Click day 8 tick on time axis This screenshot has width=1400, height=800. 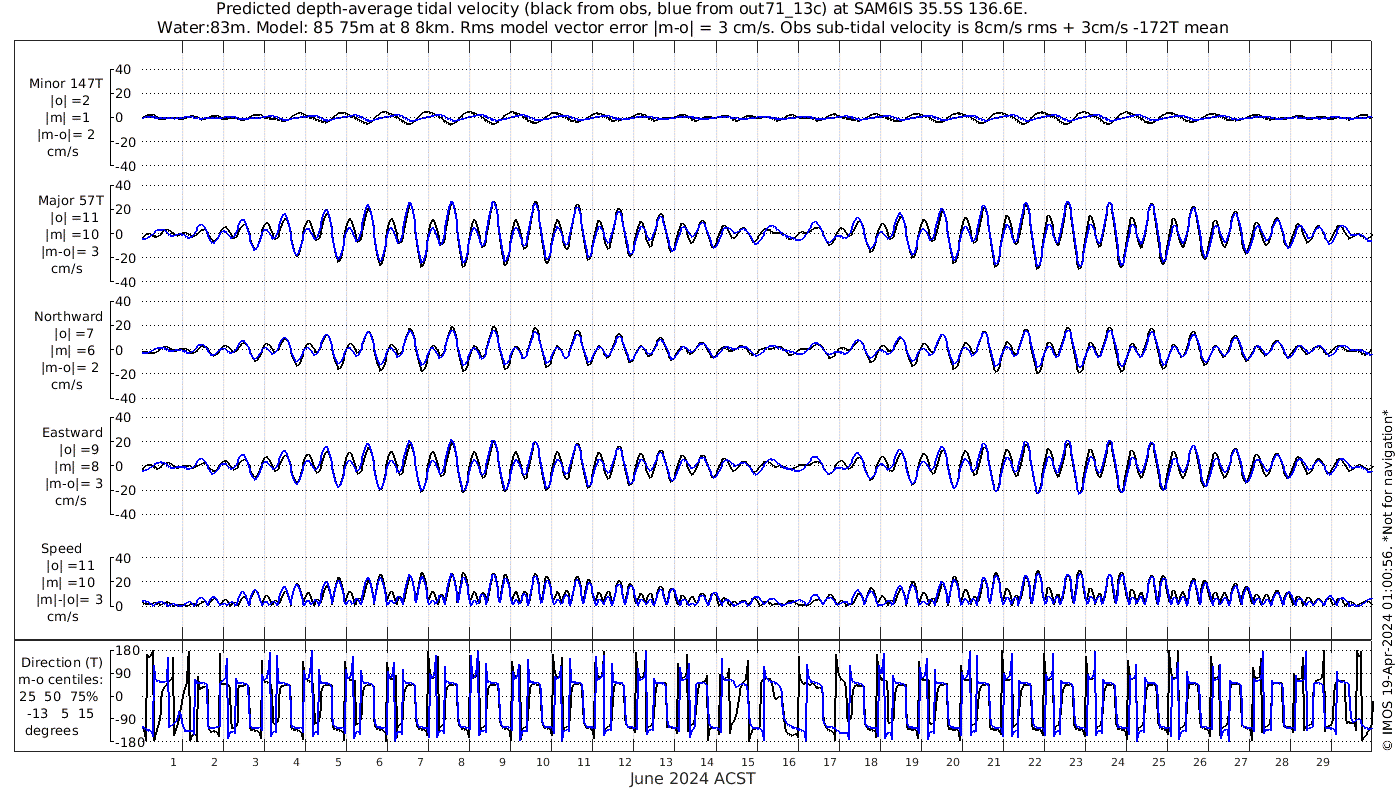coord(461,762)
